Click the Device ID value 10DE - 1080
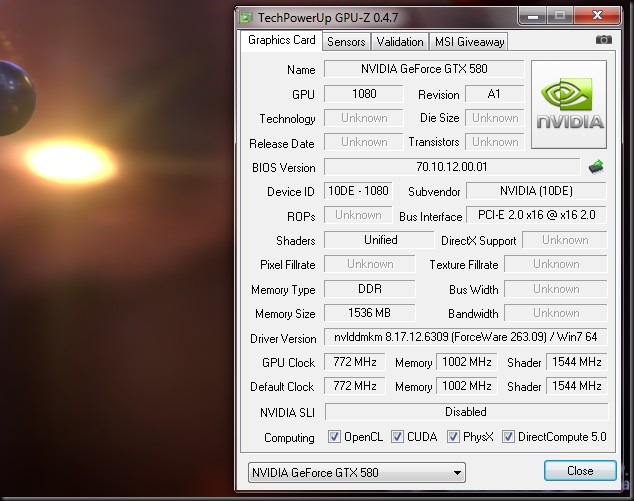 [358, 191]
